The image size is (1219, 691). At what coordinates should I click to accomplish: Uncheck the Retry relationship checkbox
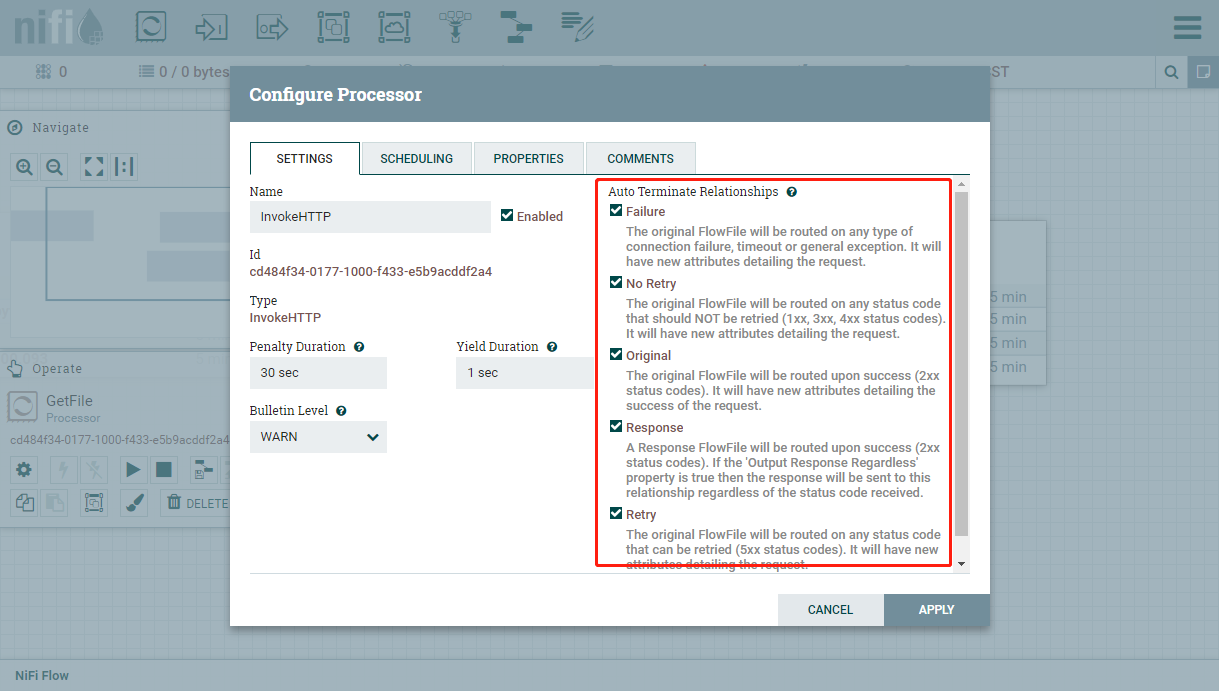pyautogui.click(x=616, y=513)
